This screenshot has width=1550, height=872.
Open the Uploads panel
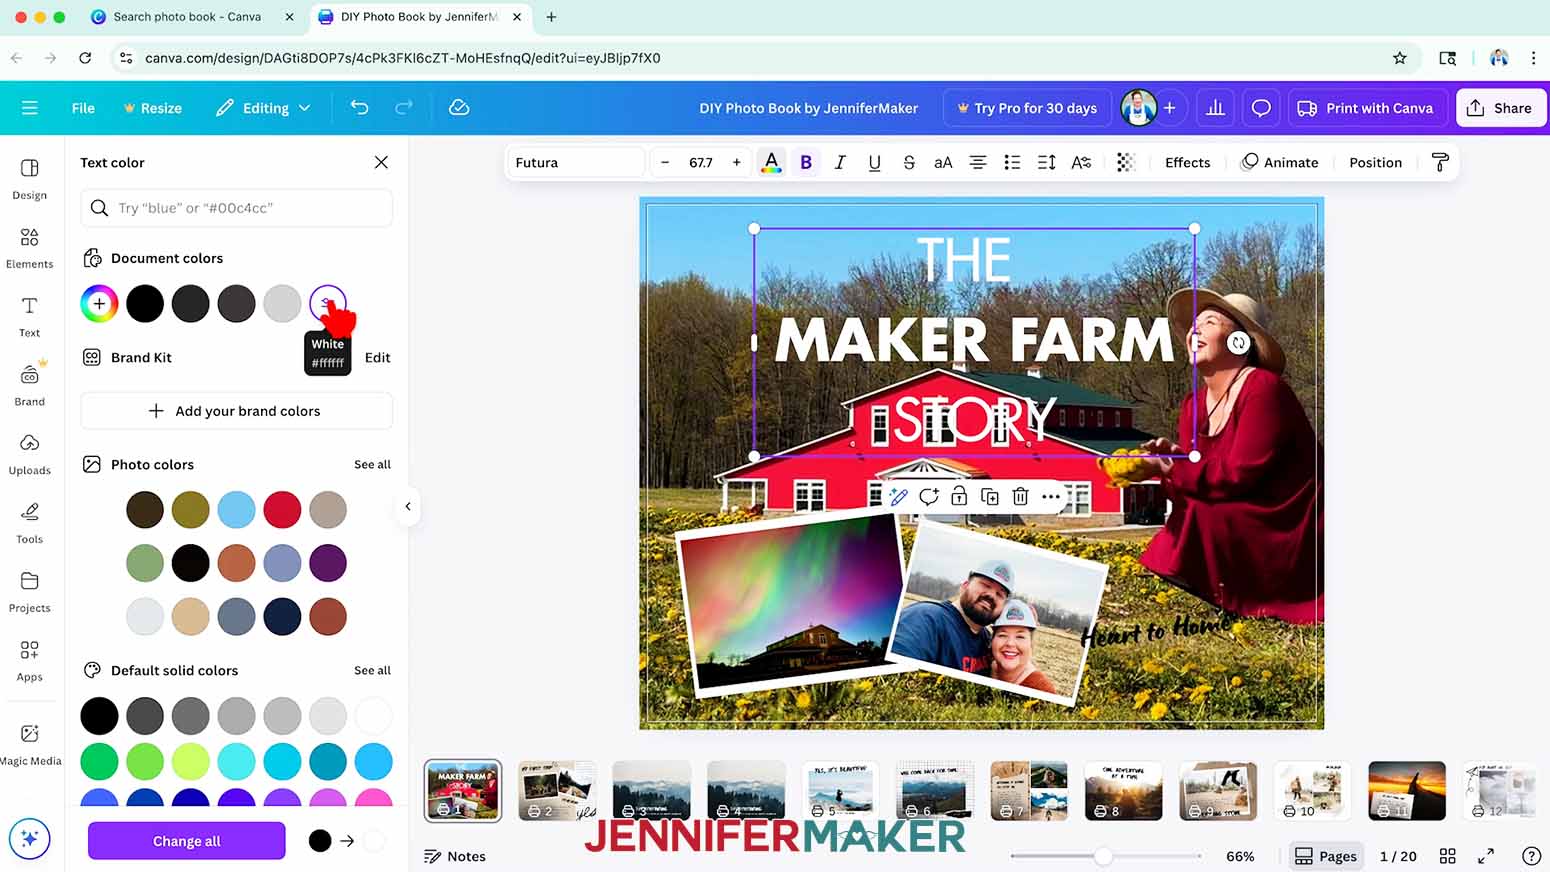coord(30,454)
